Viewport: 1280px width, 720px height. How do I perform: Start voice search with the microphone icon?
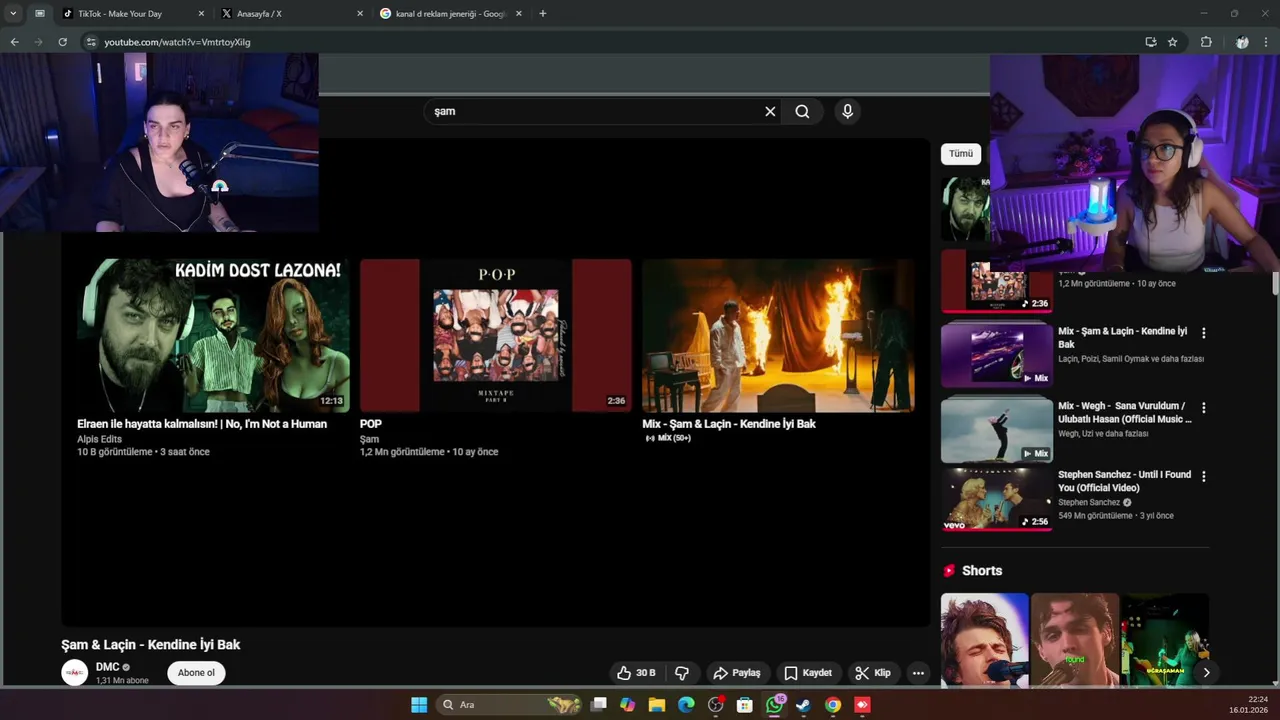tap(847, 111)
